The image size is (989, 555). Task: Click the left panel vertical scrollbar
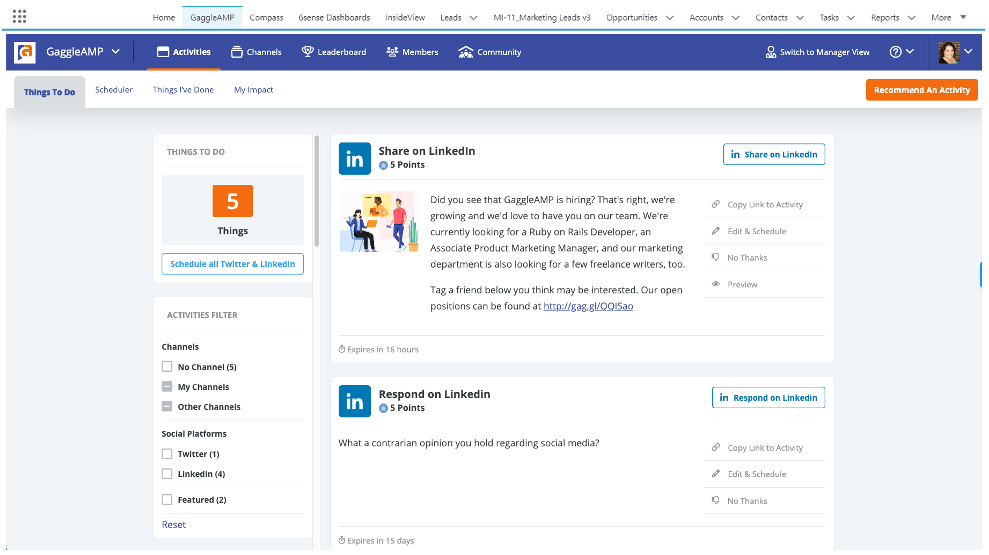click(x=317, y=191)
